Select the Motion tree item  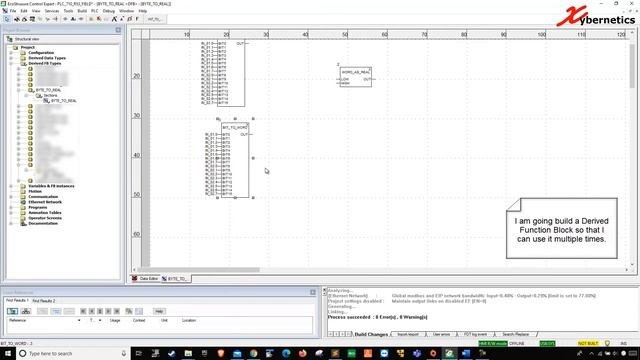coord(35,191)
